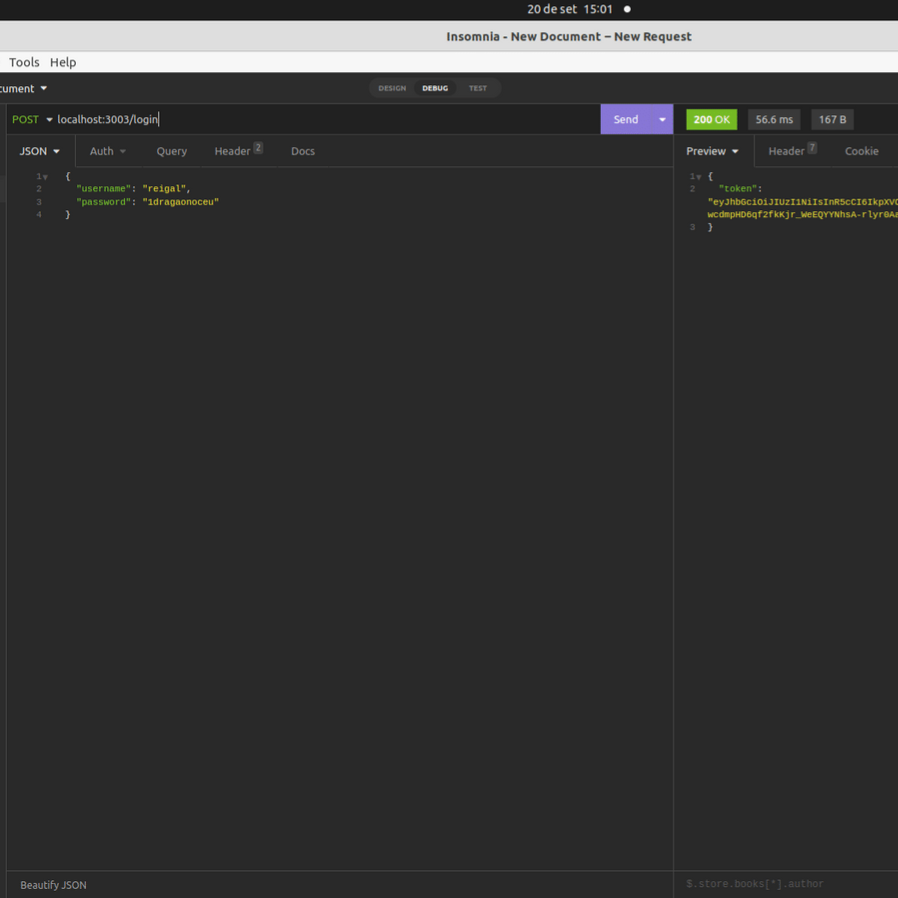This screenshot has height=898, width=898.
Task: Click the 56.6 ms response time badge
Action: [x=774, y=120]
